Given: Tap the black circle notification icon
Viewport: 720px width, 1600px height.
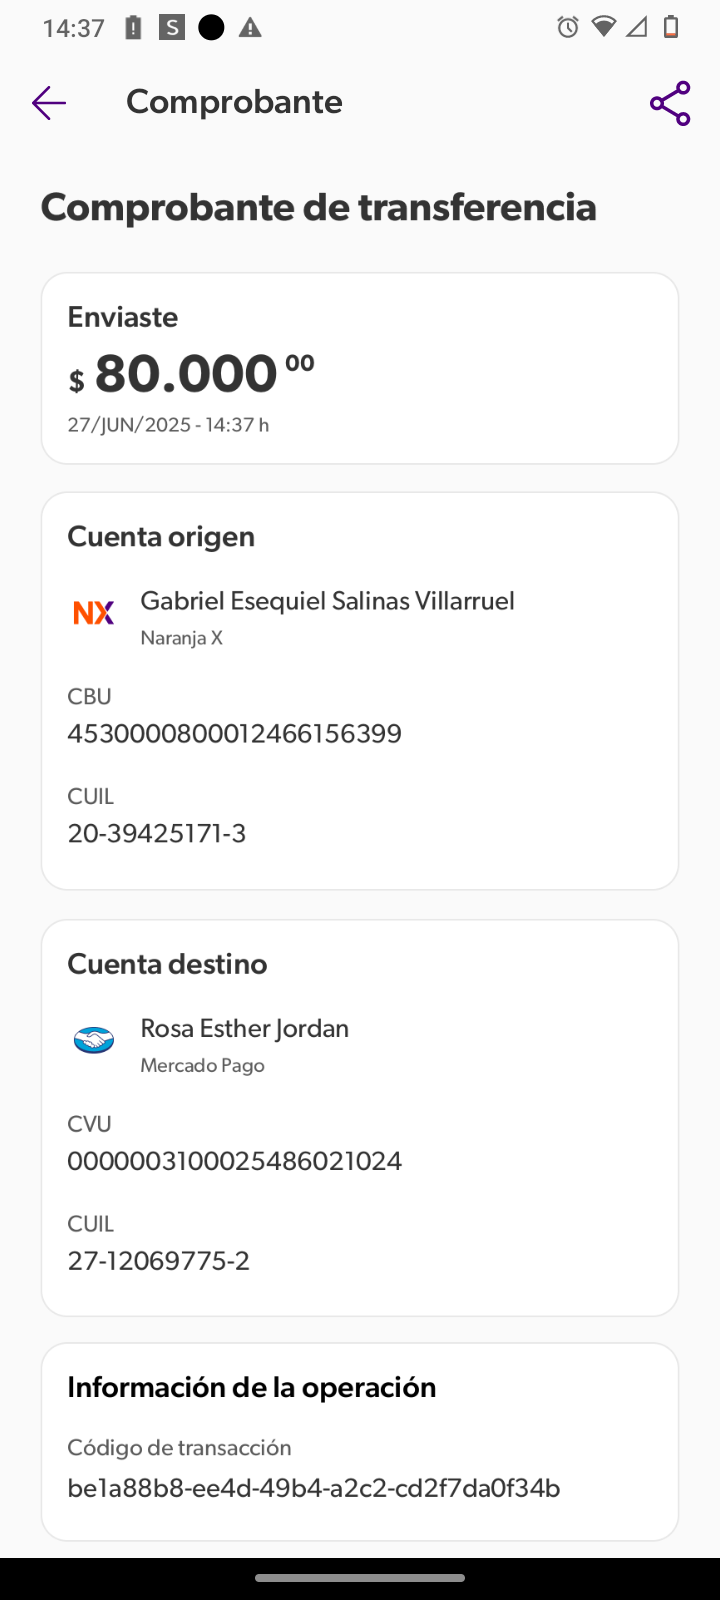Looking at the screenshot, I should [x=211, y=27].
